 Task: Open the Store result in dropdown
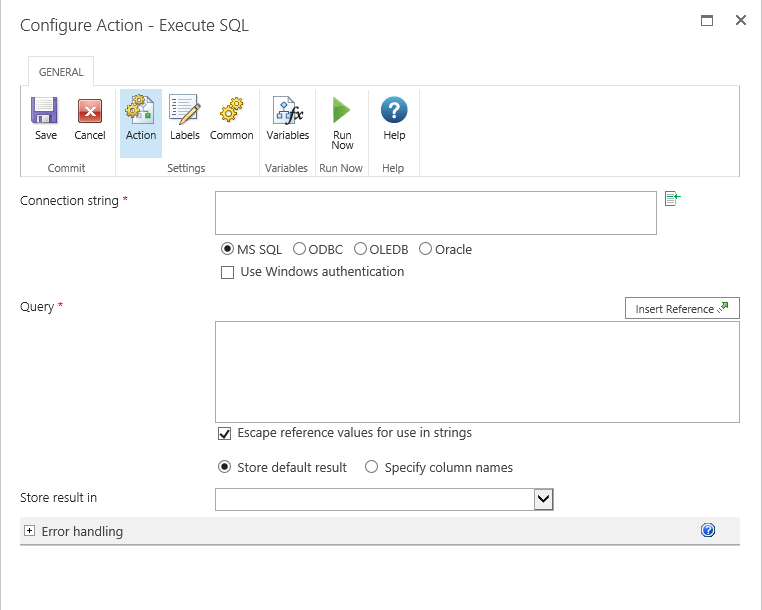[543, 499]
